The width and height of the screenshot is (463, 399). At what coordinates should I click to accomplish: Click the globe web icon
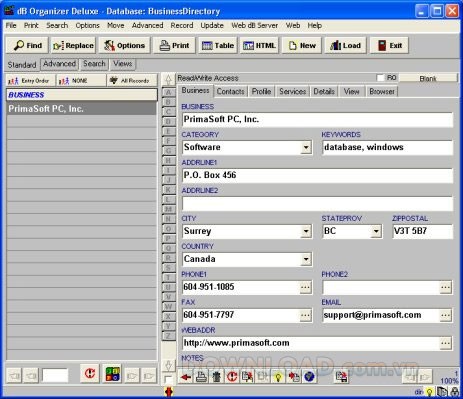309,377
